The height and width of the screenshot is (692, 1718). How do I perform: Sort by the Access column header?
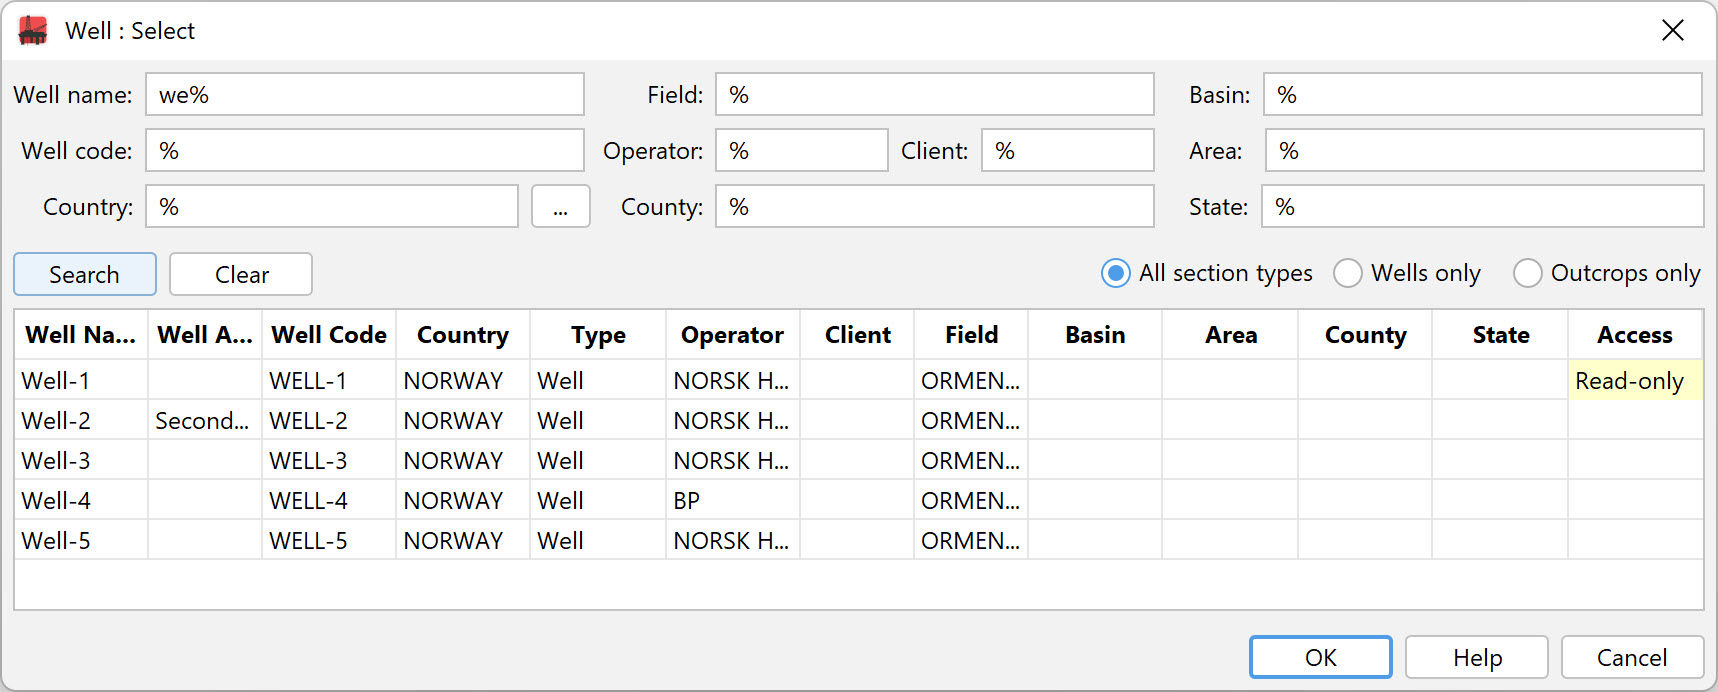click(x=1635, y=335)
